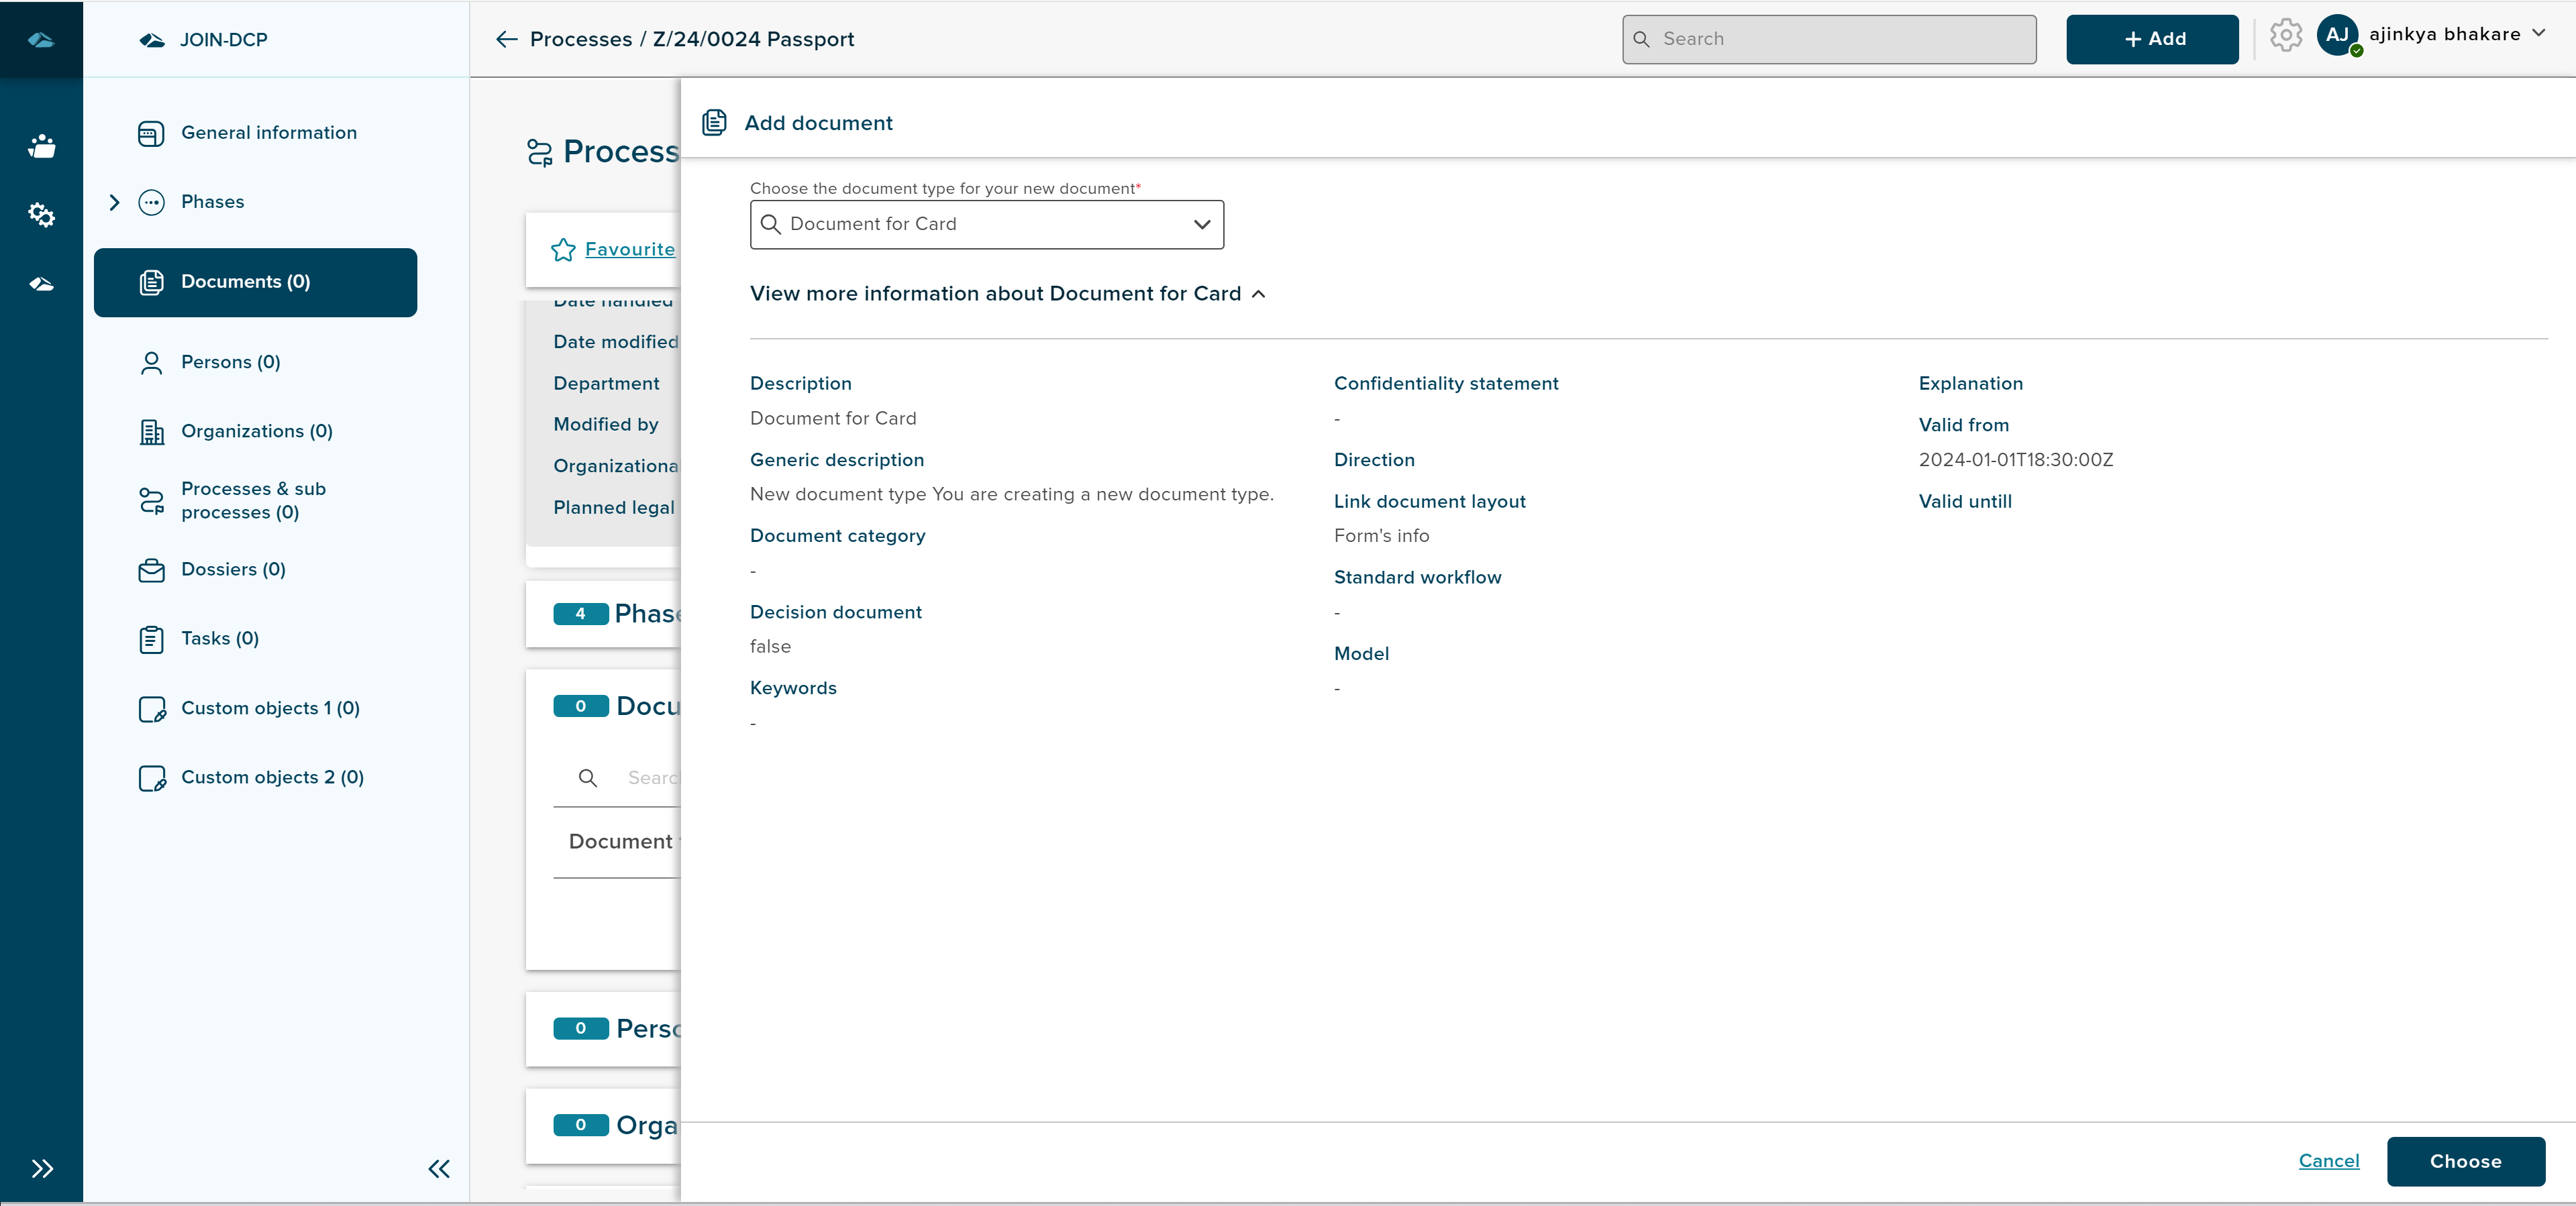Viewport: 2576px width, 1206px height.
Task: Expand the left rail with double-right chevrons
Action: (x=41, y=1168)
